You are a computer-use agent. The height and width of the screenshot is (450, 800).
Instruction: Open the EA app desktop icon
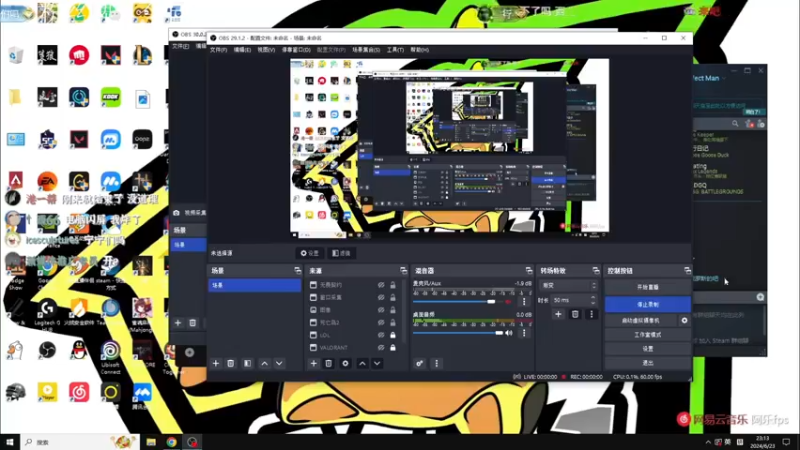[47, 181]
